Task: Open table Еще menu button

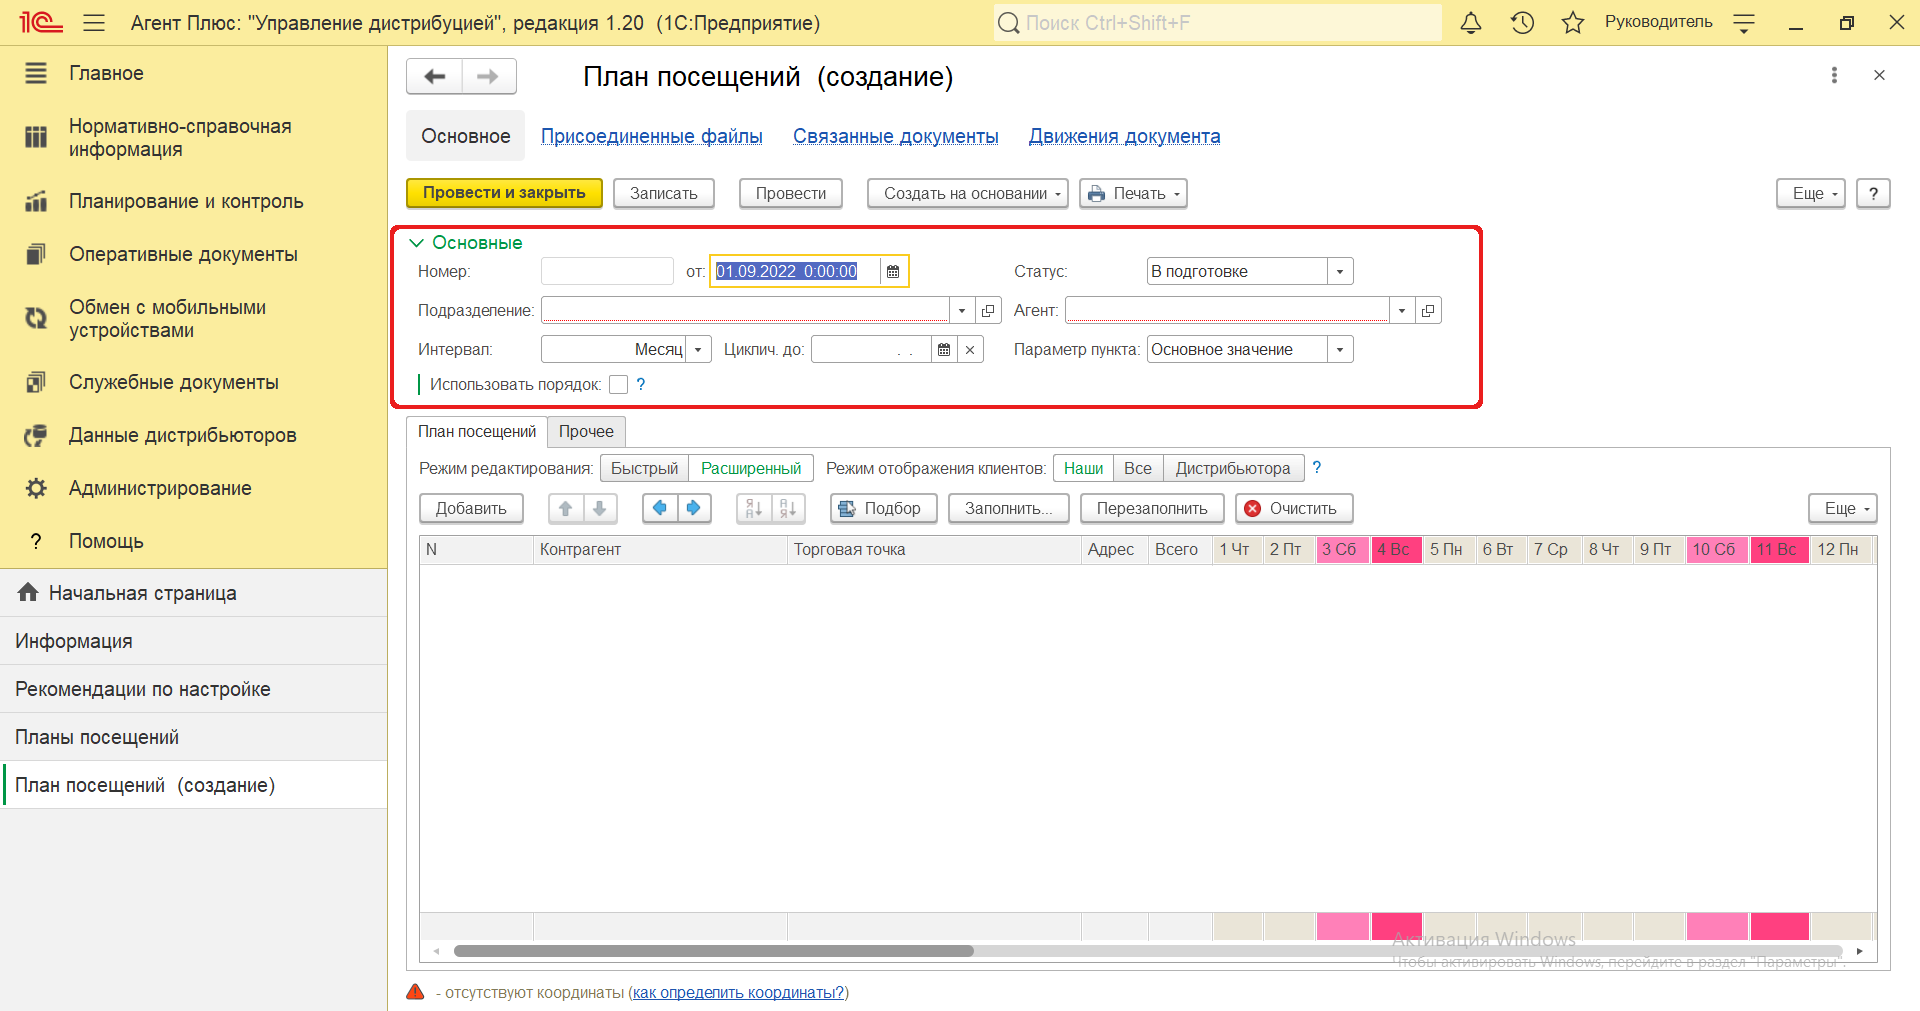Action: [x=1842, y=508]
